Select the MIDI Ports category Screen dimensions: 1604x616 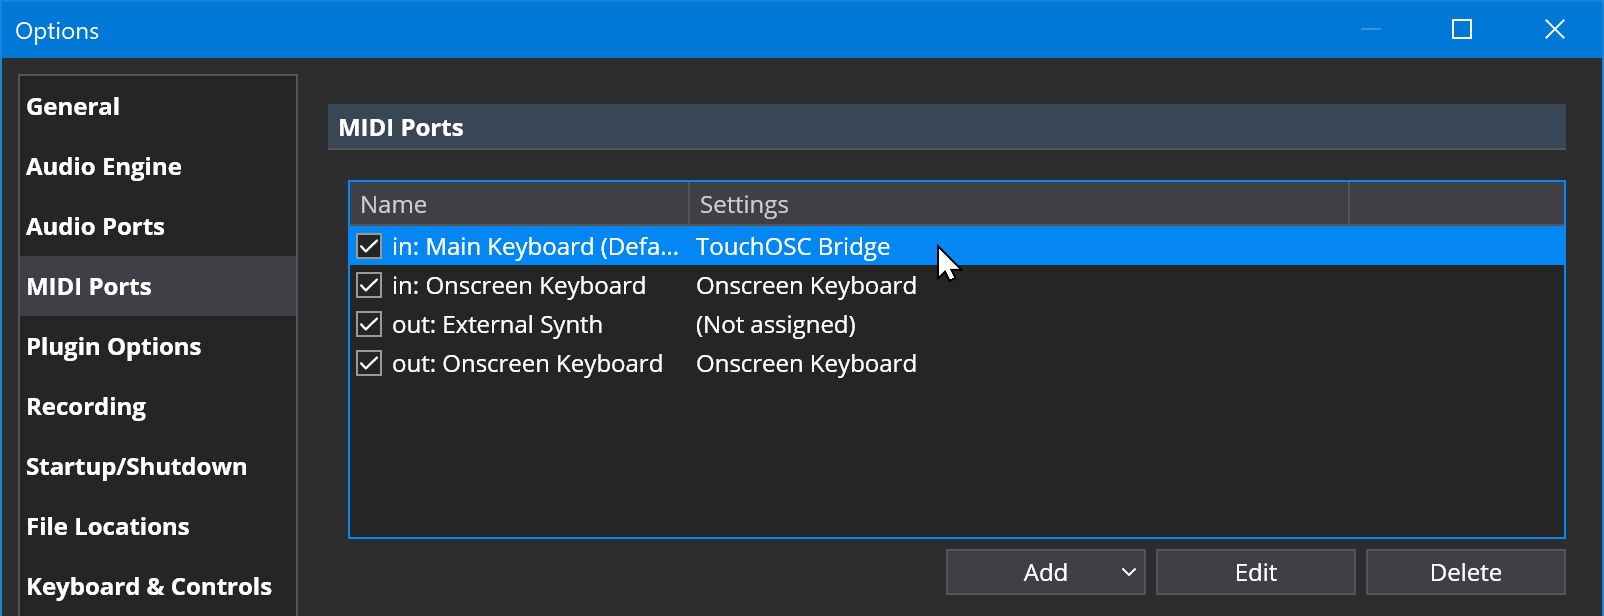click(x=89, y=287)
